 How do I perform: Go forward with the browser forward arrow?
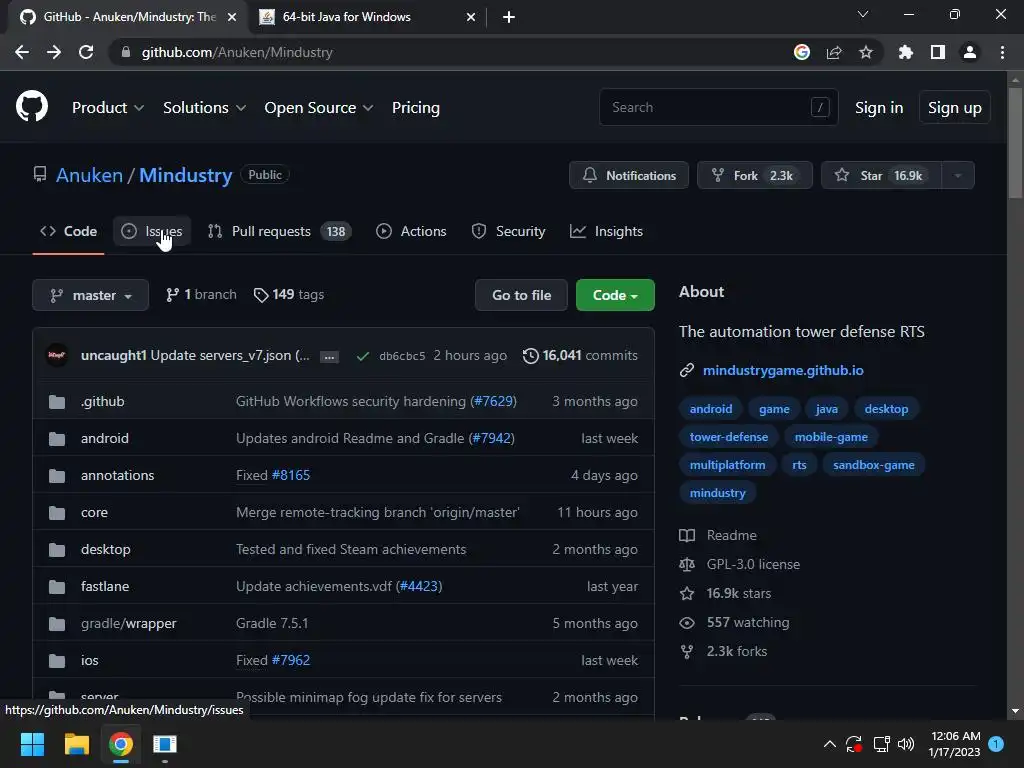(x=54, y=52)
